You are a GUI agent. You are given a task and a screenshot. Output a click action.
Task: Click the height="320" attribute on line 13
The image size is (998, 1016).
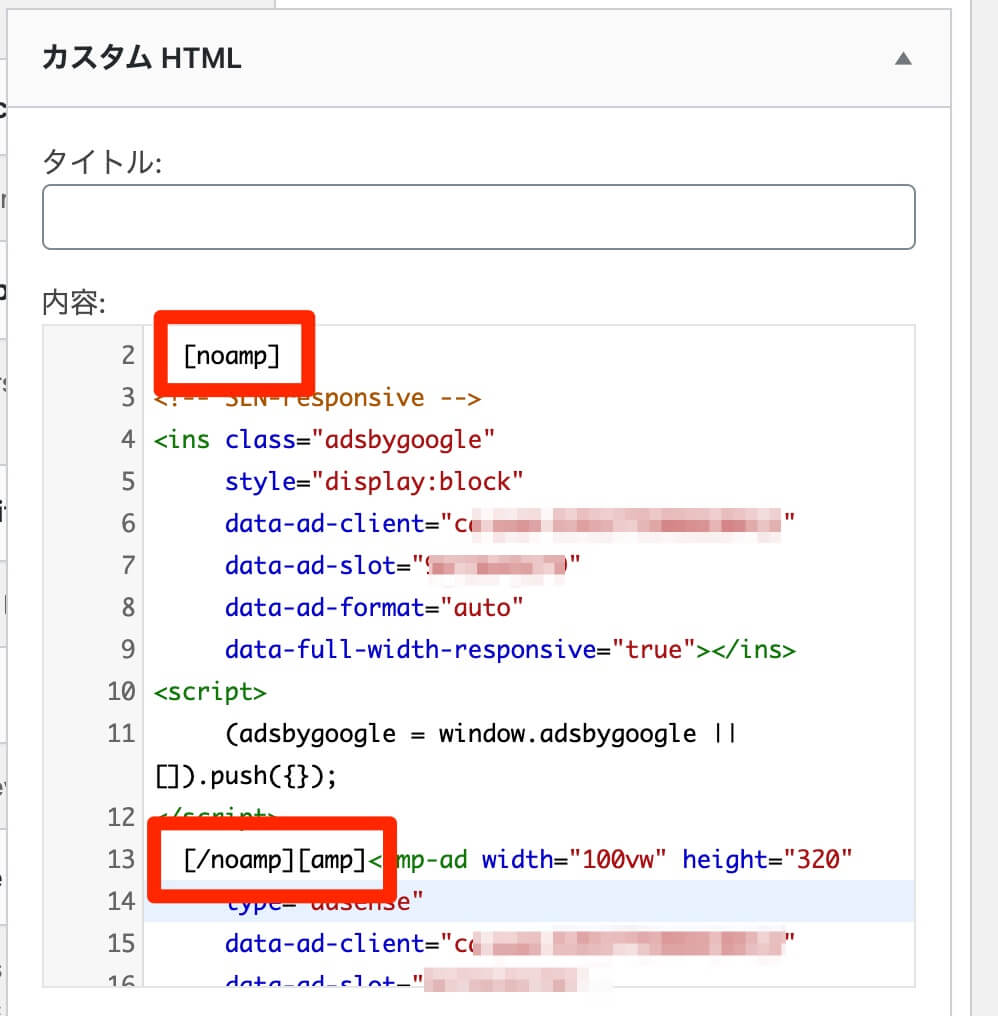coord(767,860)
